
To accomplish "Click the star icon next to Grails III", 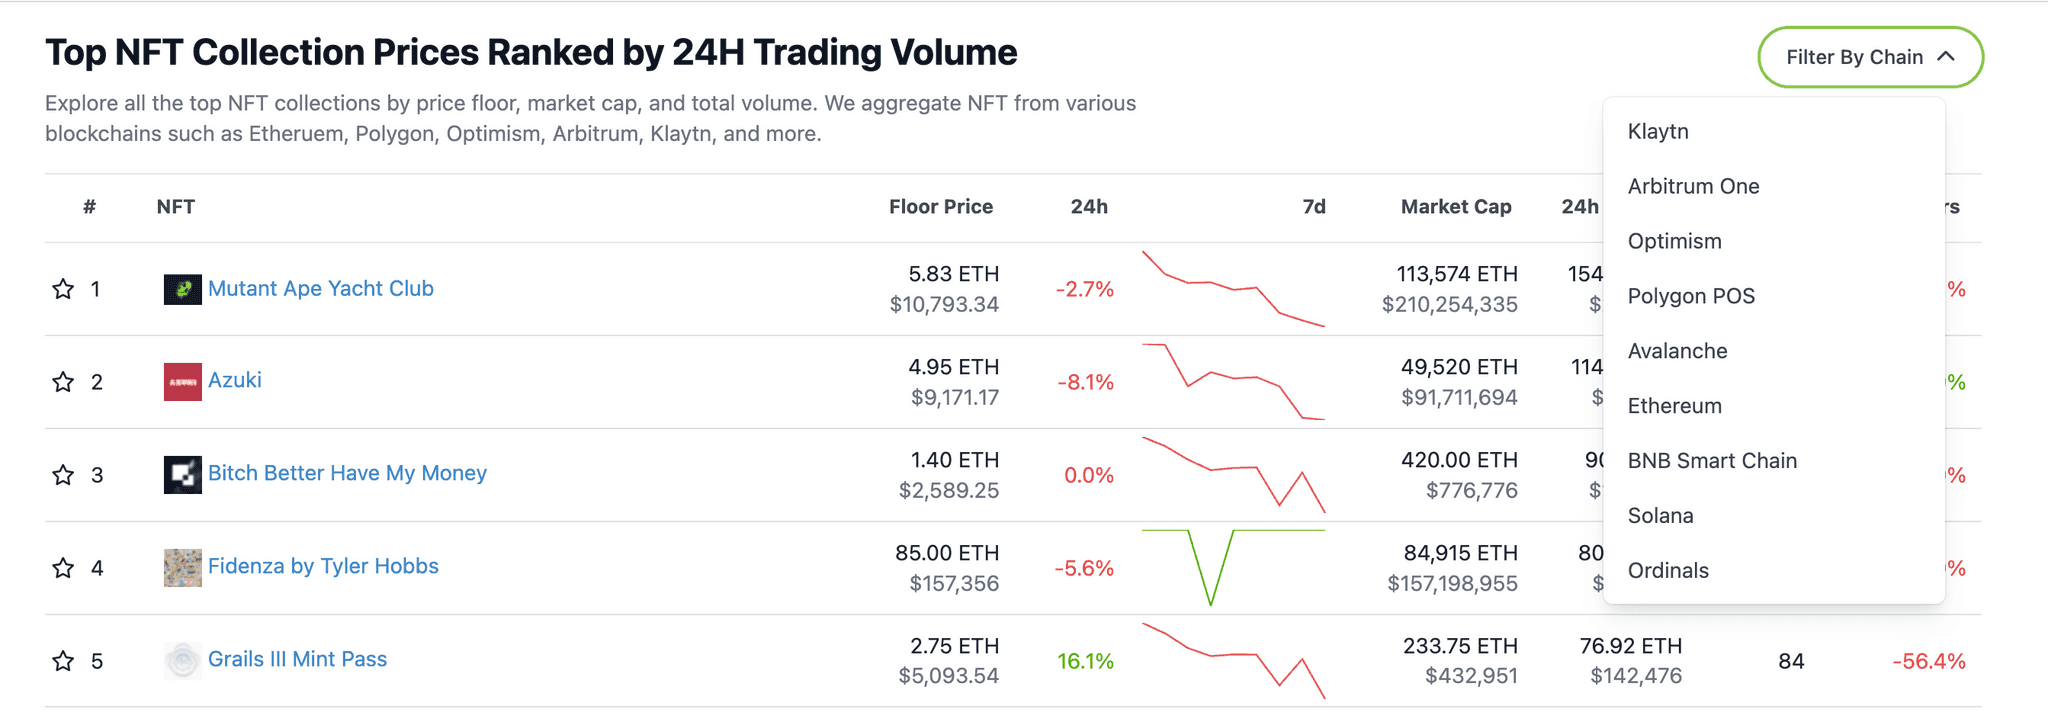I will click(x=62, y=660).
